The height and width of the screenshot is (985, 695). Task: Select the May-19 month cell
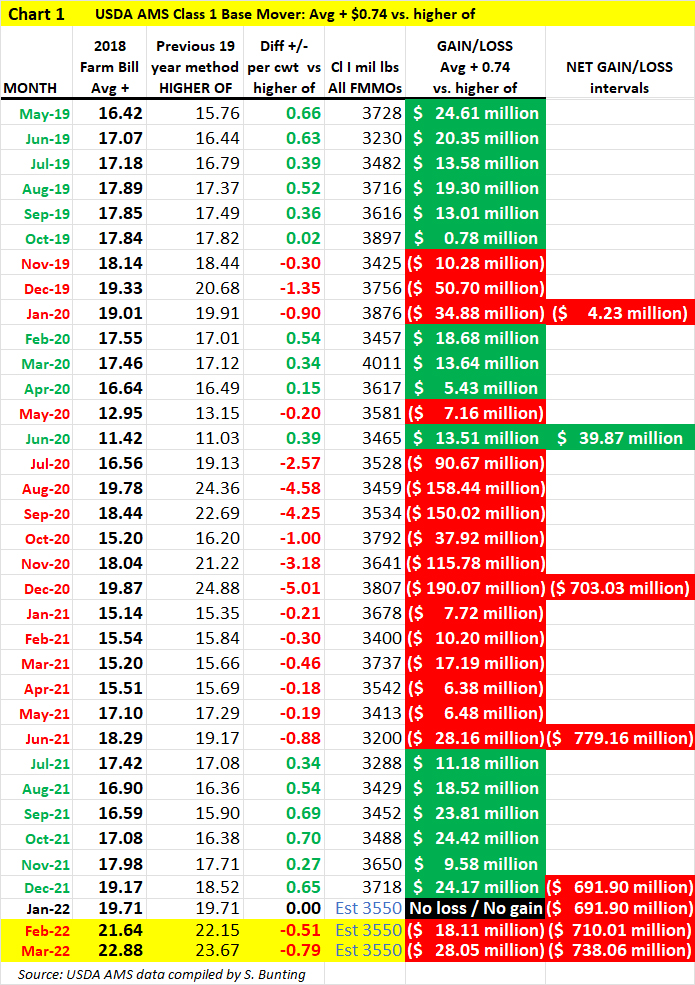(37, 113)
